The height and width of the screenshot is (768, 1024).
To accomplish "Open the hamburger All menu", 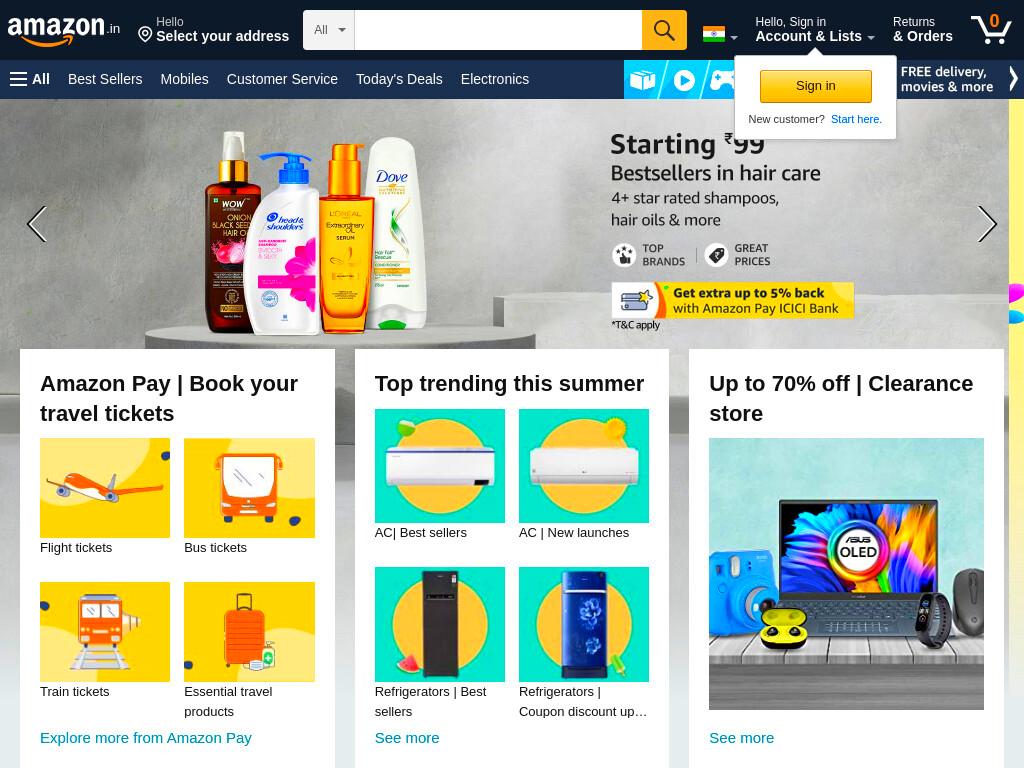I will tap(30, 79).
